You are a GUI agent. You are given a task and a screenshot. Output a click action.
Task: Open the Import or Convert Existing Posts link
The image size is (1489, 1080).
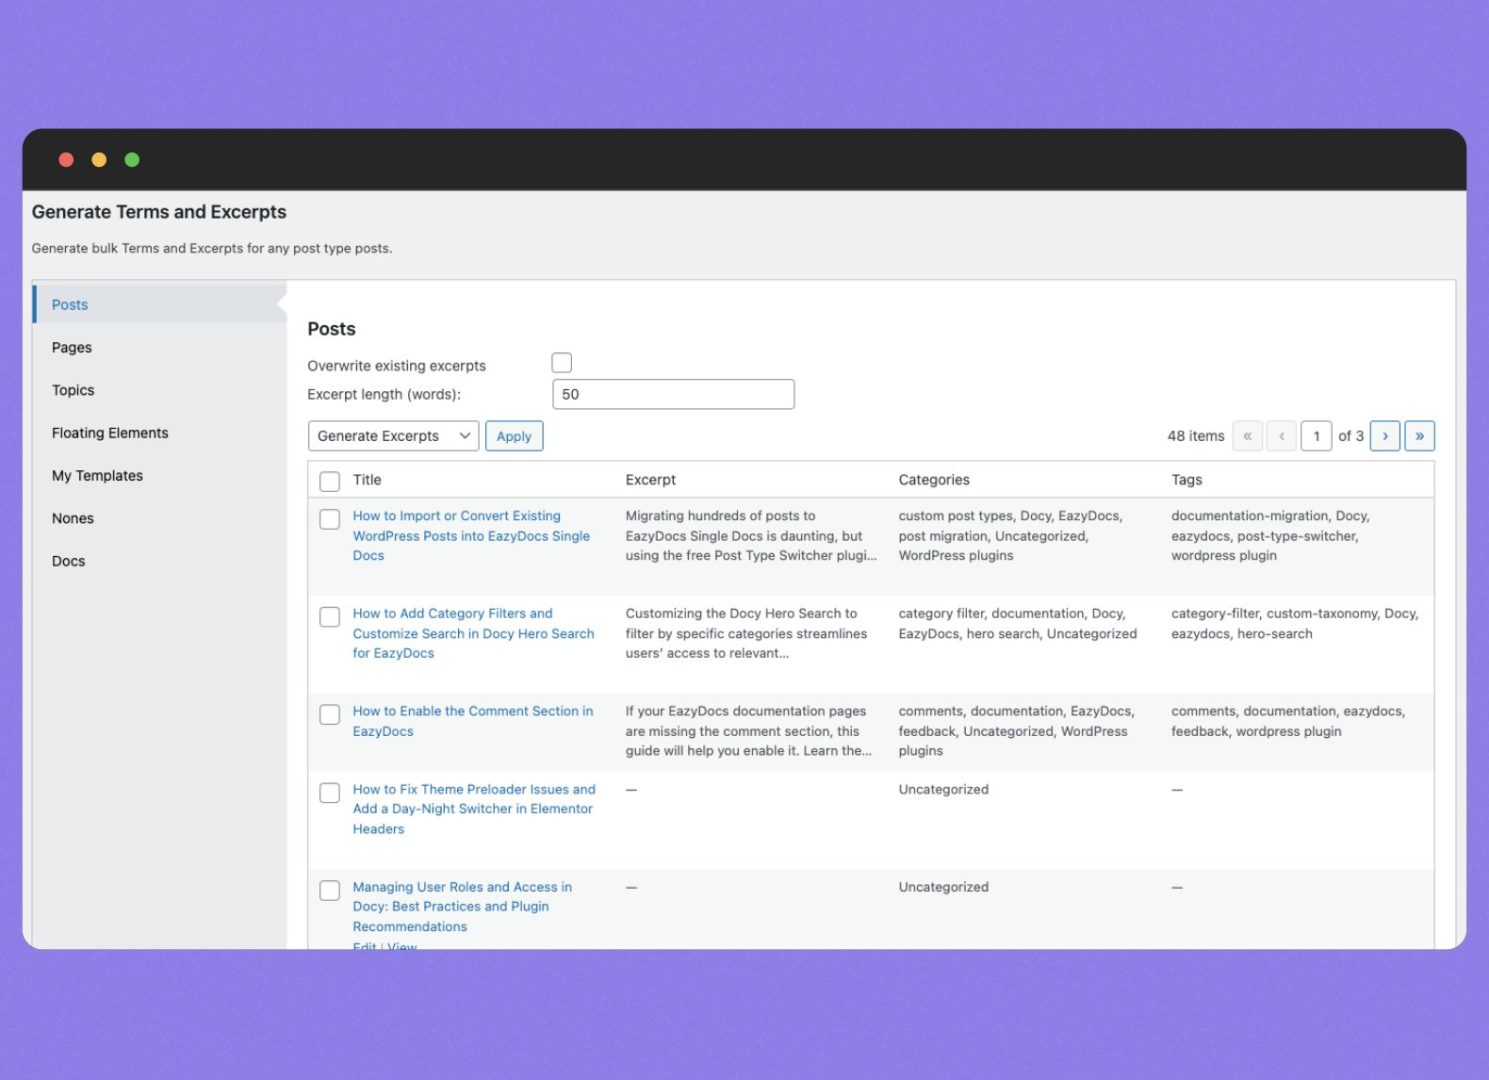tap(470, 535)
